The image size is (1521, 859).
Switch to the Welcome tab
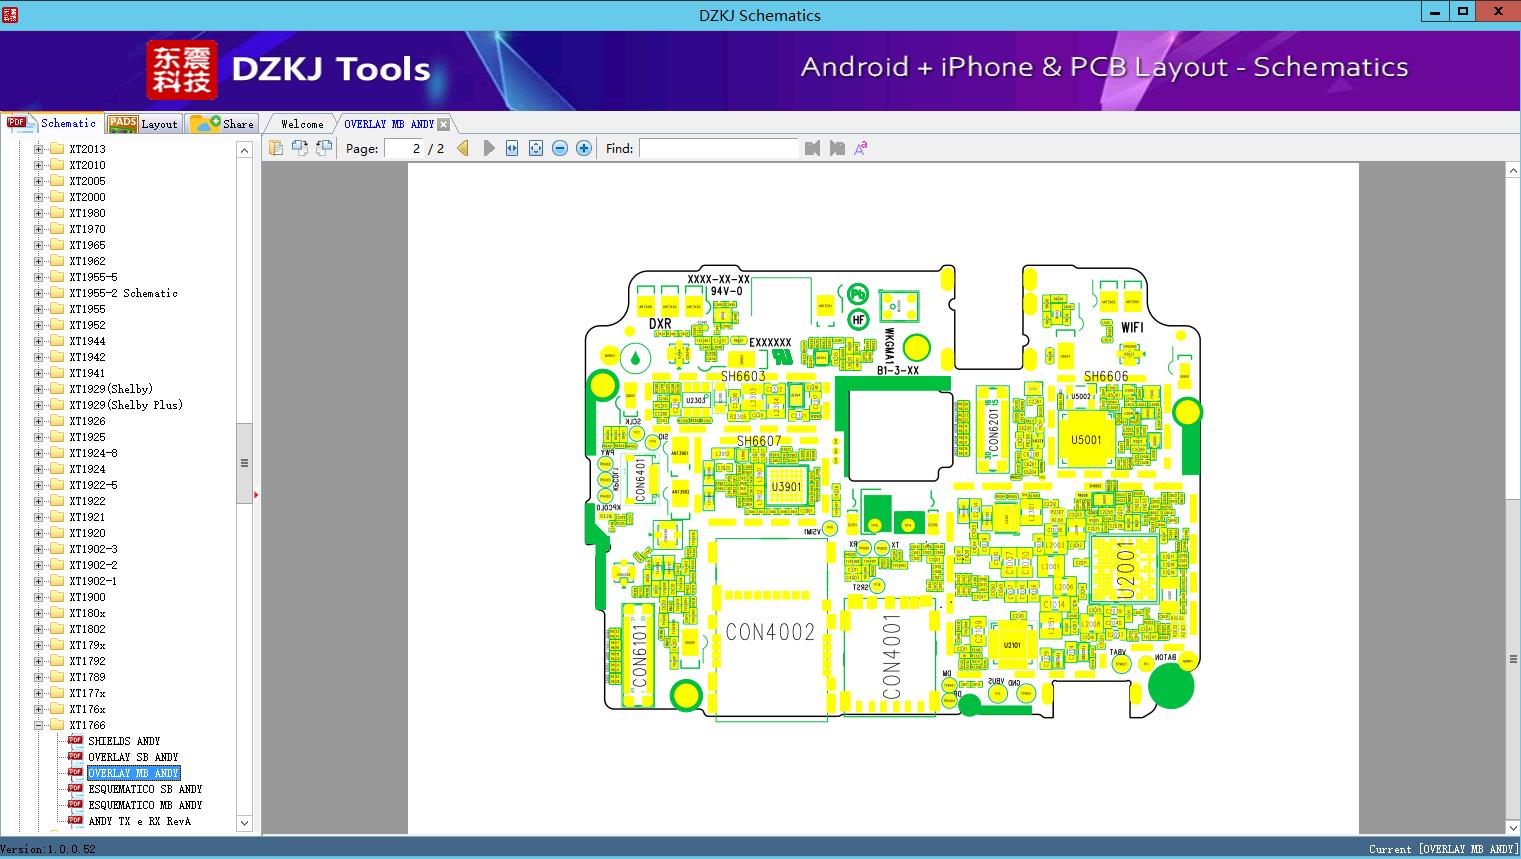pyautogui.click(x=302, y=124)
